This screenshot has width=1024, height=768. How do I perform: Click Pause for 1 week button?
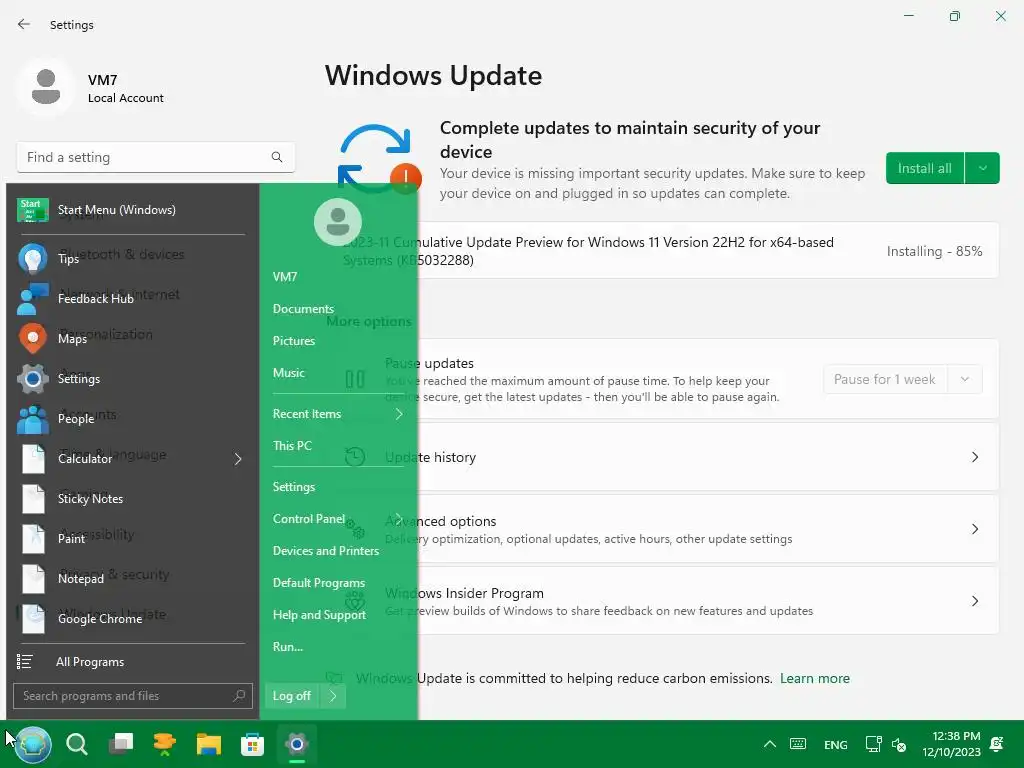884,379
